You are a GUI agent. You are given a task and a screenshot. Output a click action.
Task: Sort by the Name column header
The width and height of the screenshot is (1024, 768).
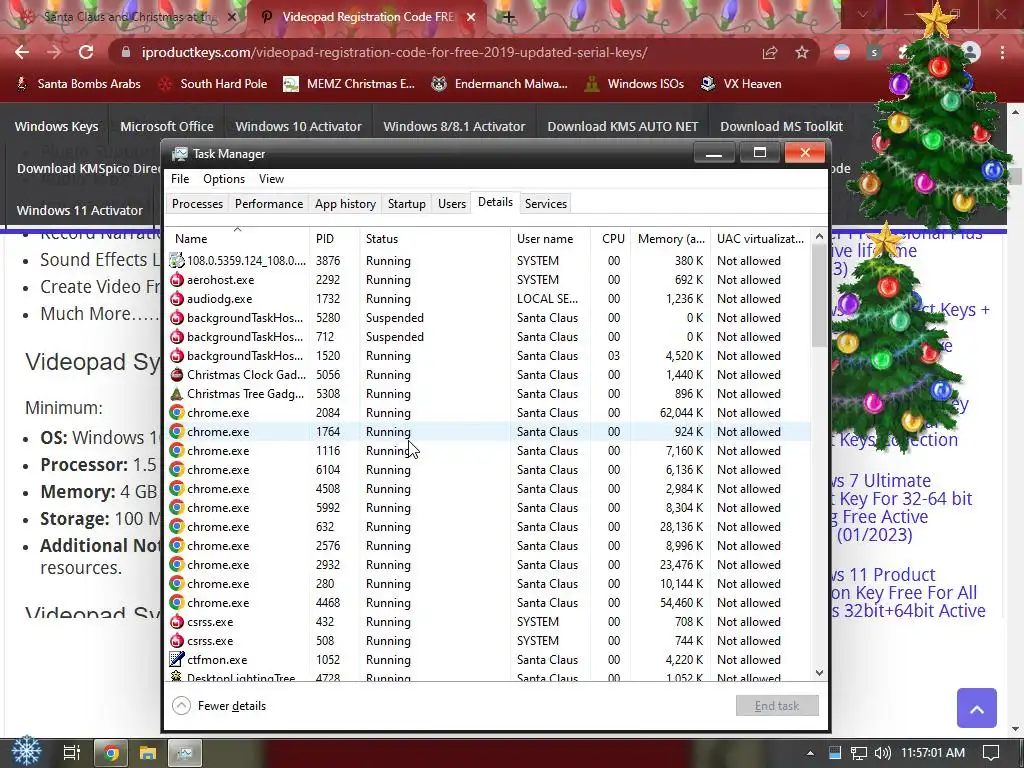237,239
